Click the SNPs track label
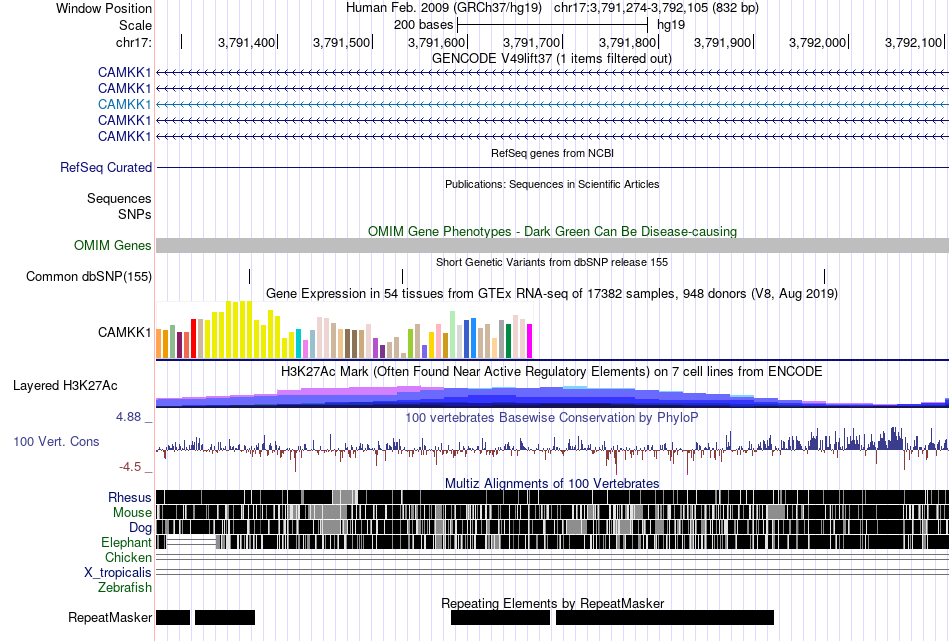The width and height of the screenshot is (950, 641). pos(135,214)
